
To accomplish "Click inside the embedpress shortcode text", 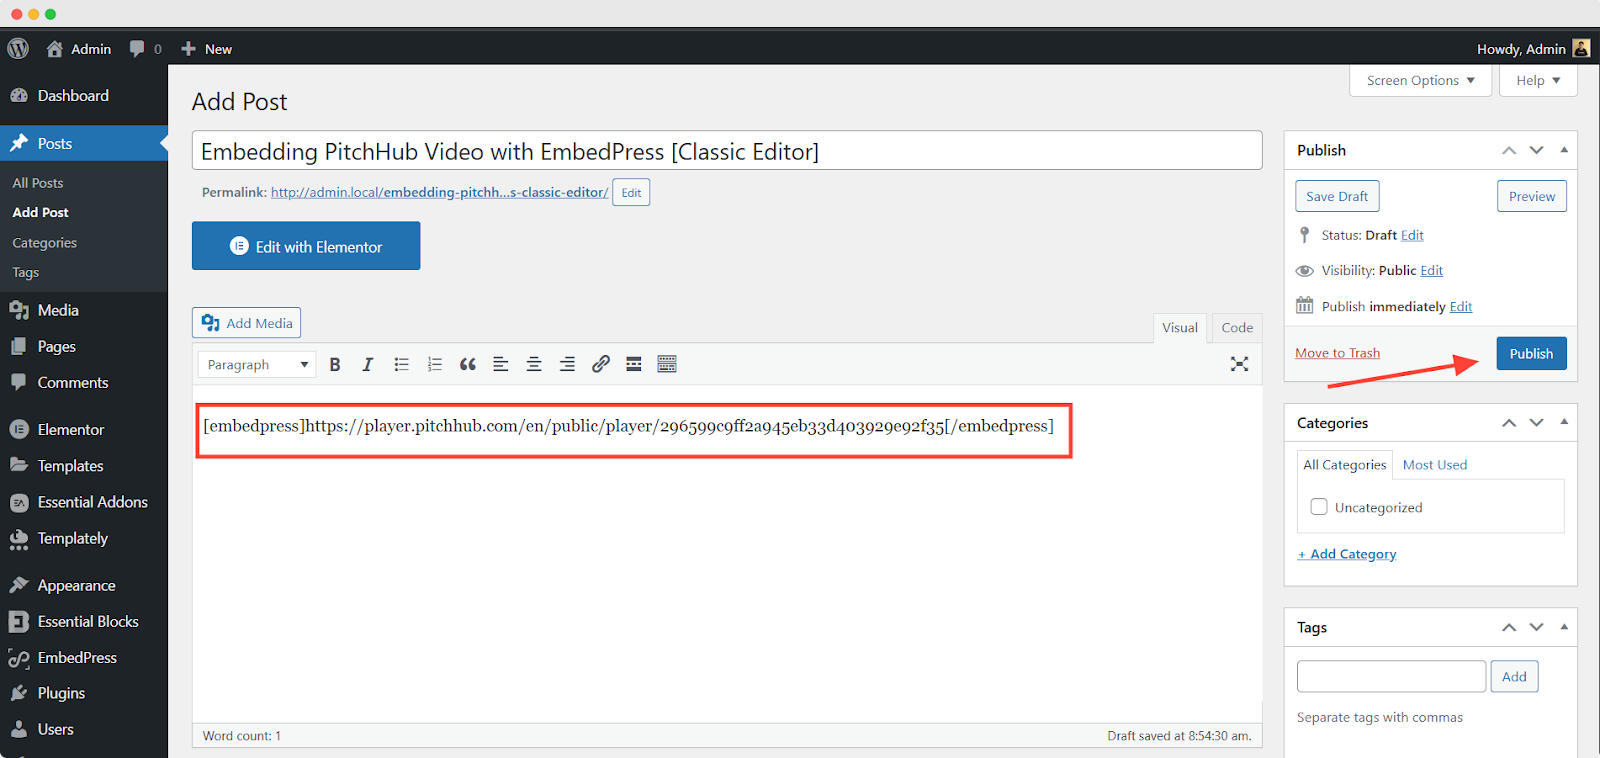I will [x=628, y=426].
